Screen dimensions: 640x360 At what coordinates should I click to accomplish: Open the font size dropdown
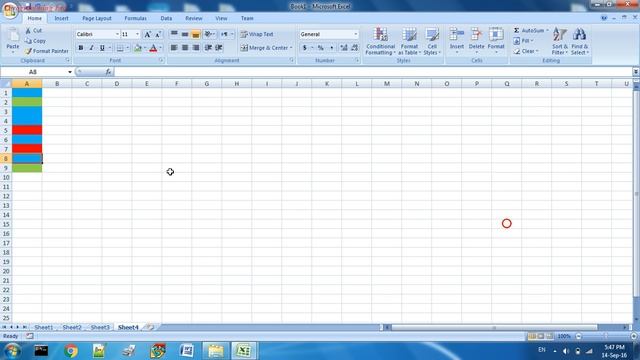[x=137, y=34]
